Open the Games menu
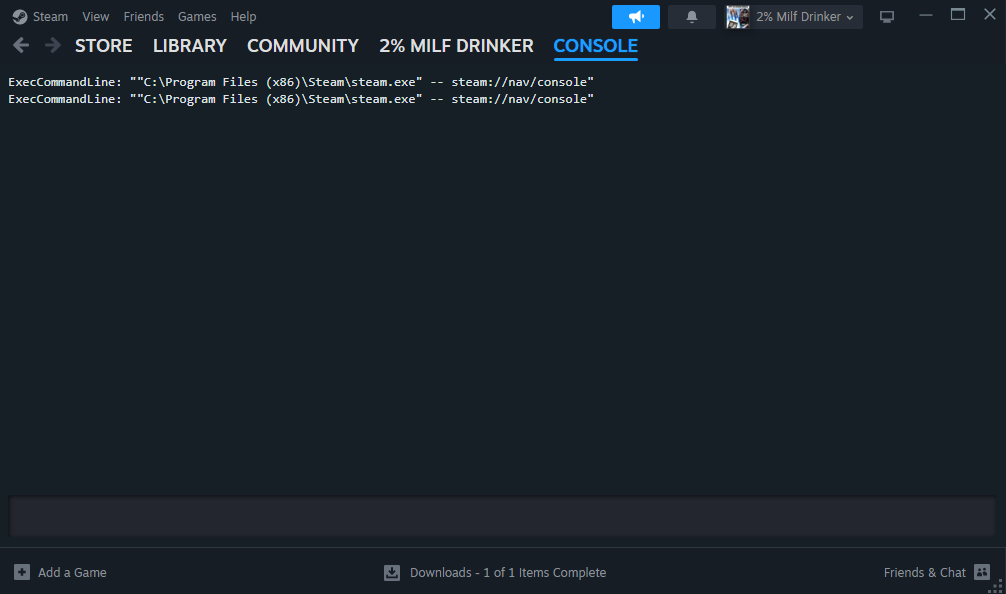 point(197,17)
